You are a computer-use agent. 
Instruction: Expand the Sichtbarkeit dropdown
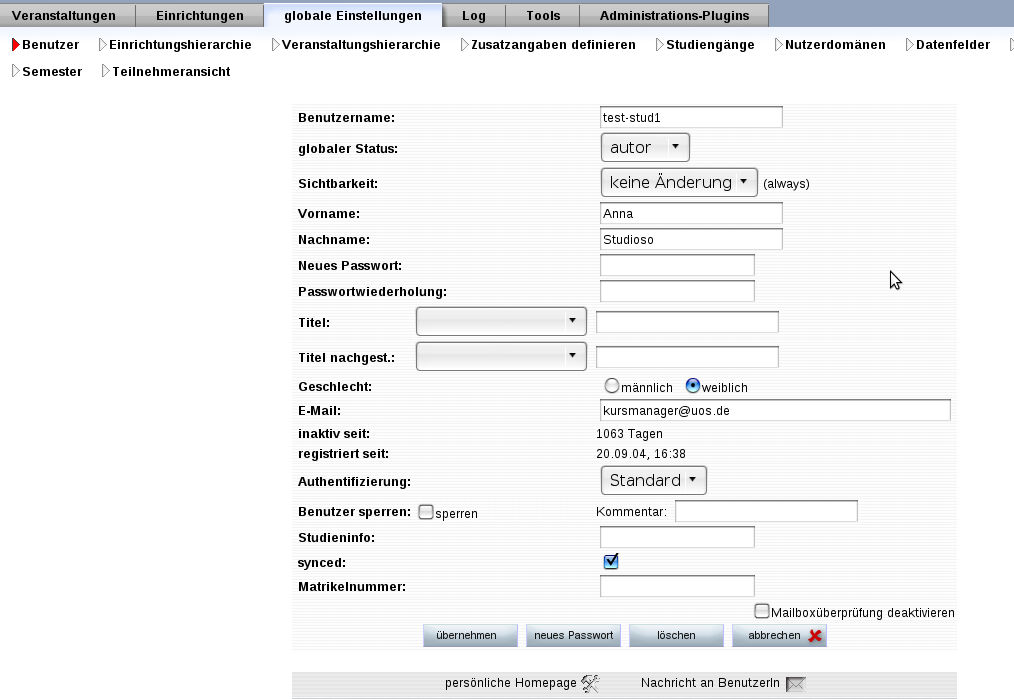tap(679, 183)
